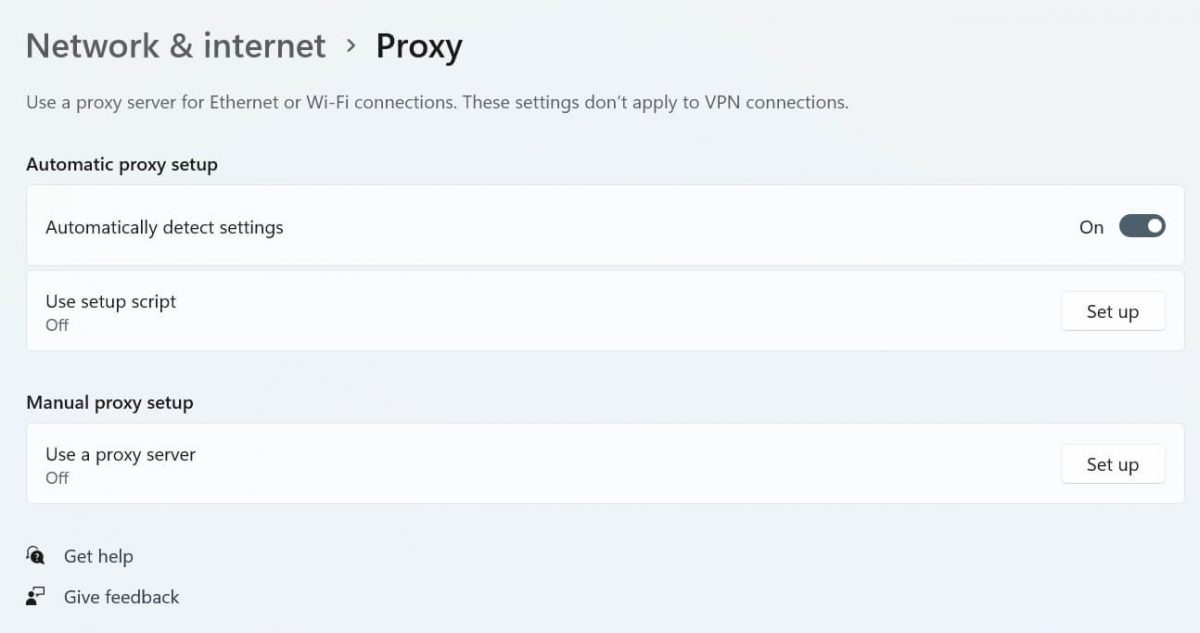The height and width of the screenshot is (633, 1200).
Task: Click the breadcrumb chevron separator
Action: coord(350,45)
